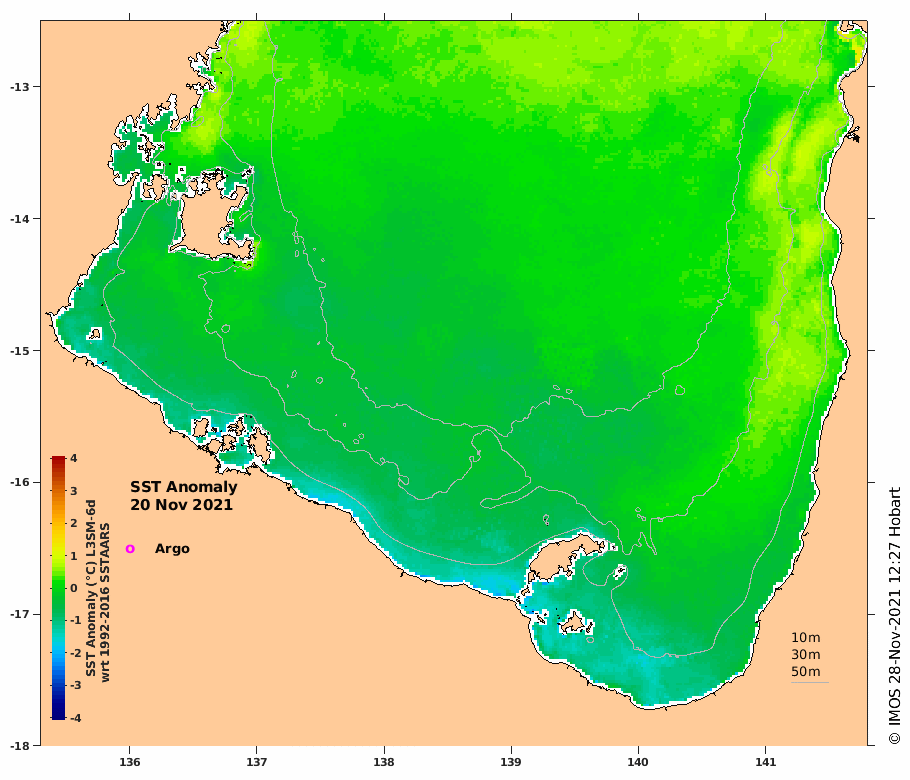This screenshot has width=910, height=780.
Task: Click the latitude tick label '-15'
Action: click(20, 351)
